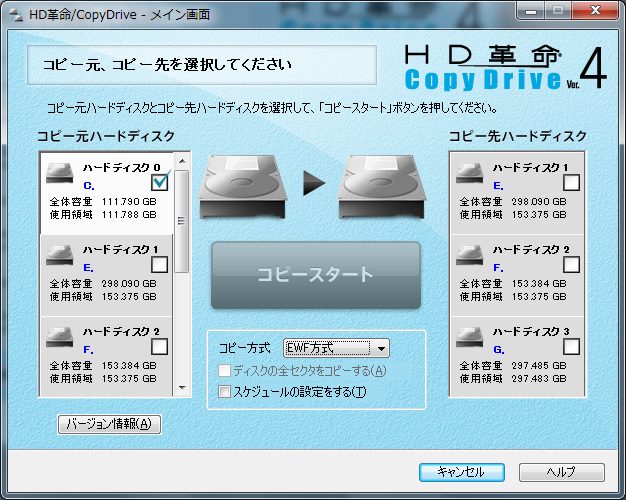Uncheck source Hard Disk 0 (C.) checkbox
This screenshot has height=500, width=626.
(160, 183)
